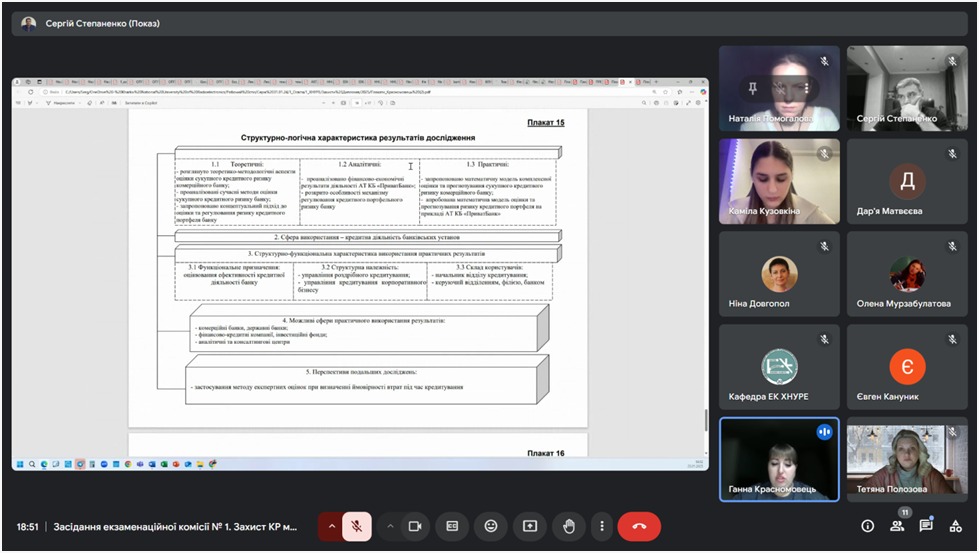Click the present screen icon
The image size is (979, 553).
[x=529, y=526]
